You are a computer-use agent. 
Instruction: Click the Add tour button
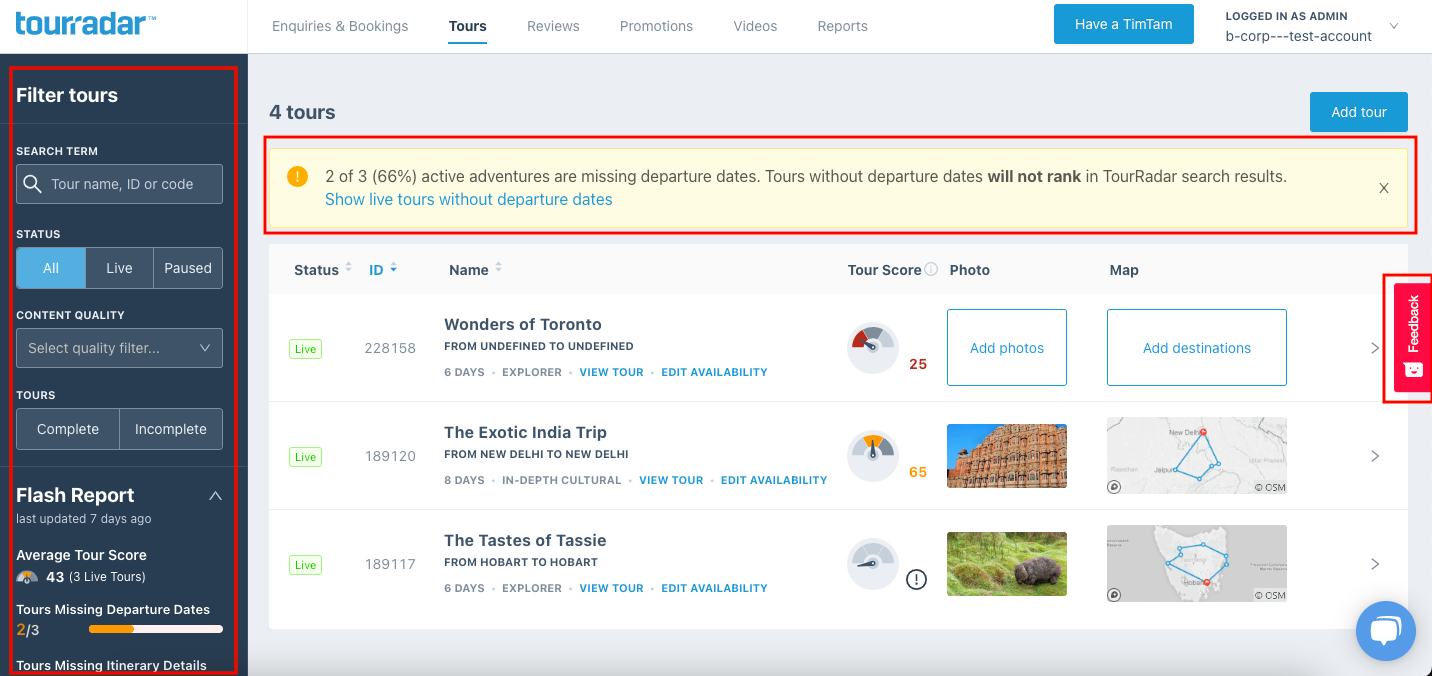pyautogui.click(x=1358, y=112)
